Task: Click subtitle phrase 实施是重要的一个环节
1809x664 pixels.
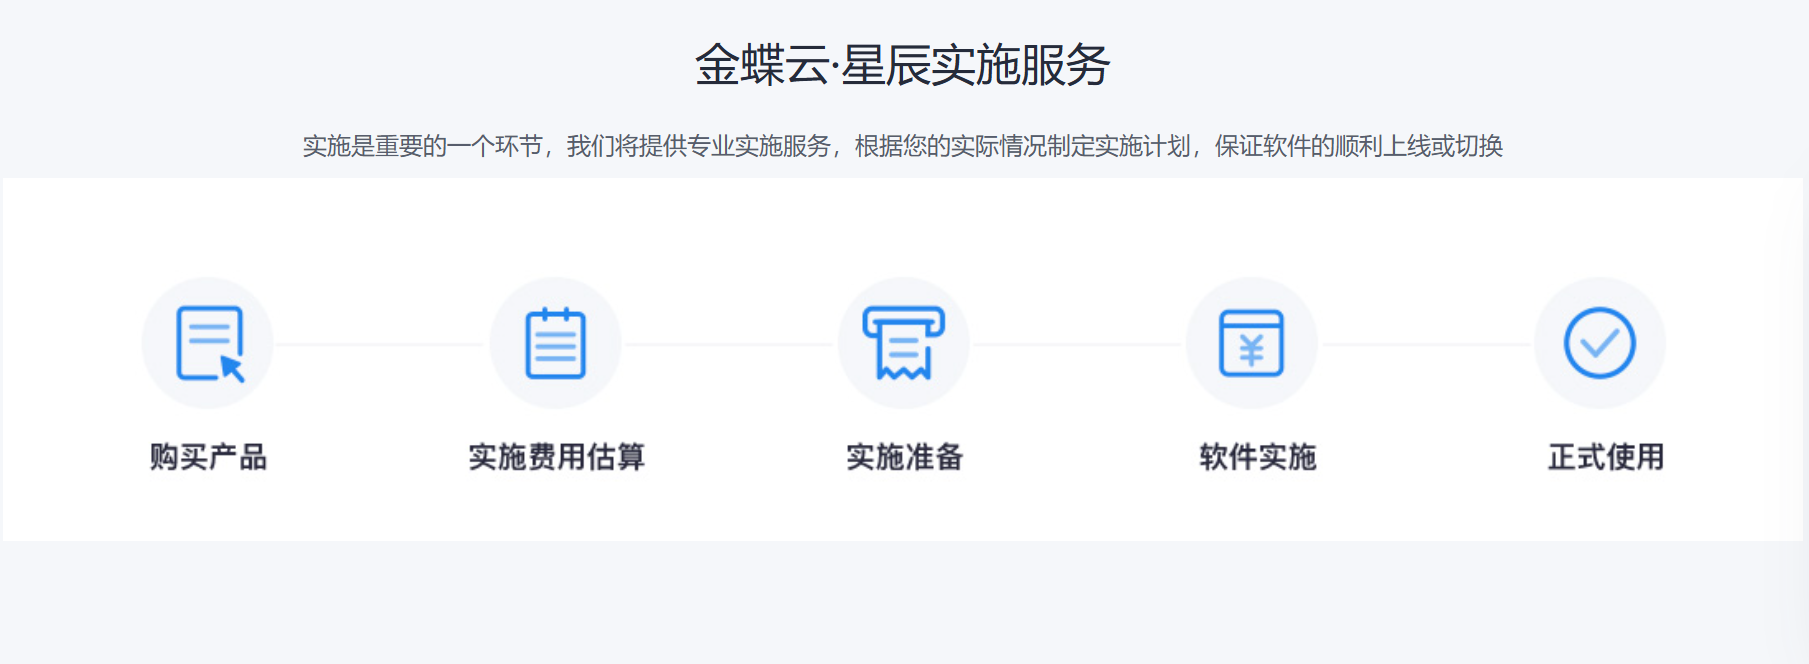Action: (x=422, y=147)
